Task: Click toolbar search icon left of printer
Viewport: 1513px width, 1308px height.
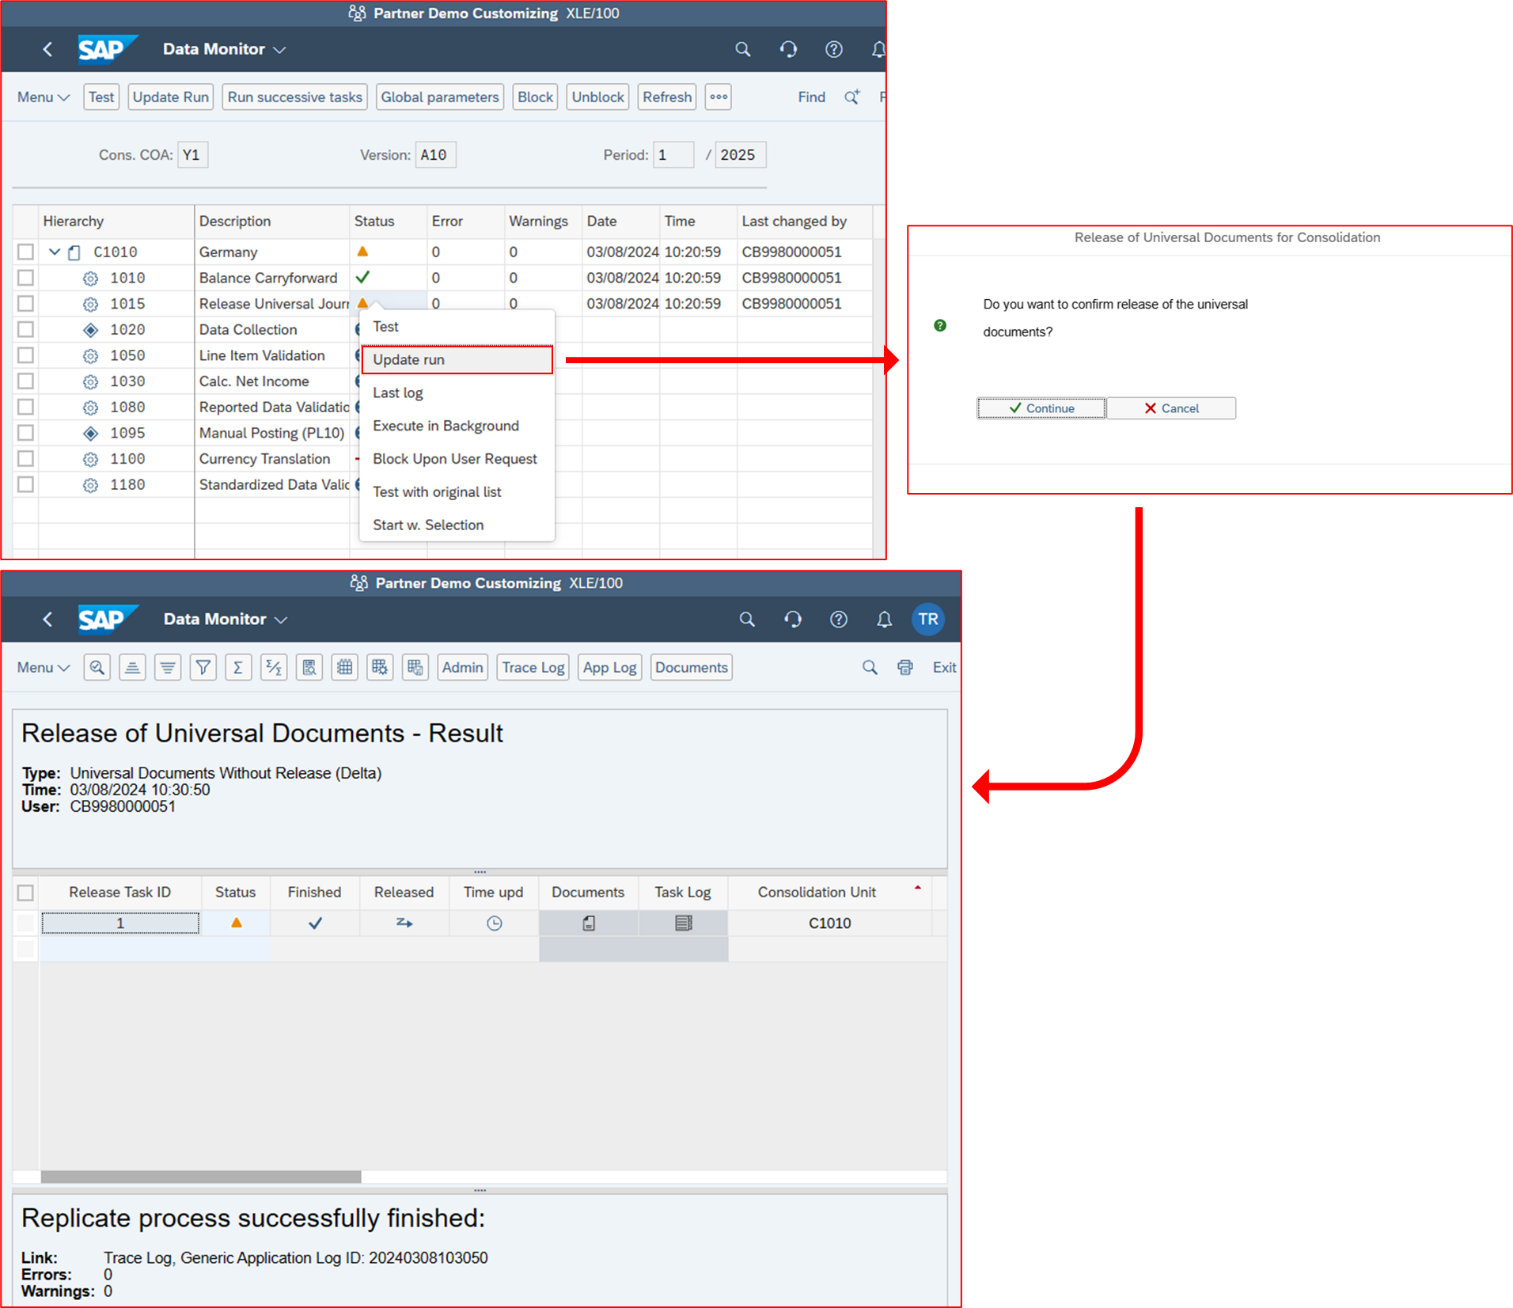Action: click(x=870, y=667)
